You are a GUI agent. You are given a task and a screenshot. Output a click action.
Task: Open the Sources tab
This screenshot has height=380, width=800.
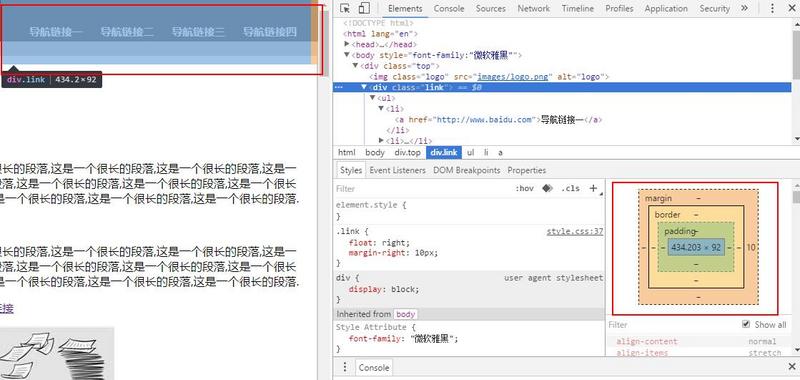click(491, 9)
